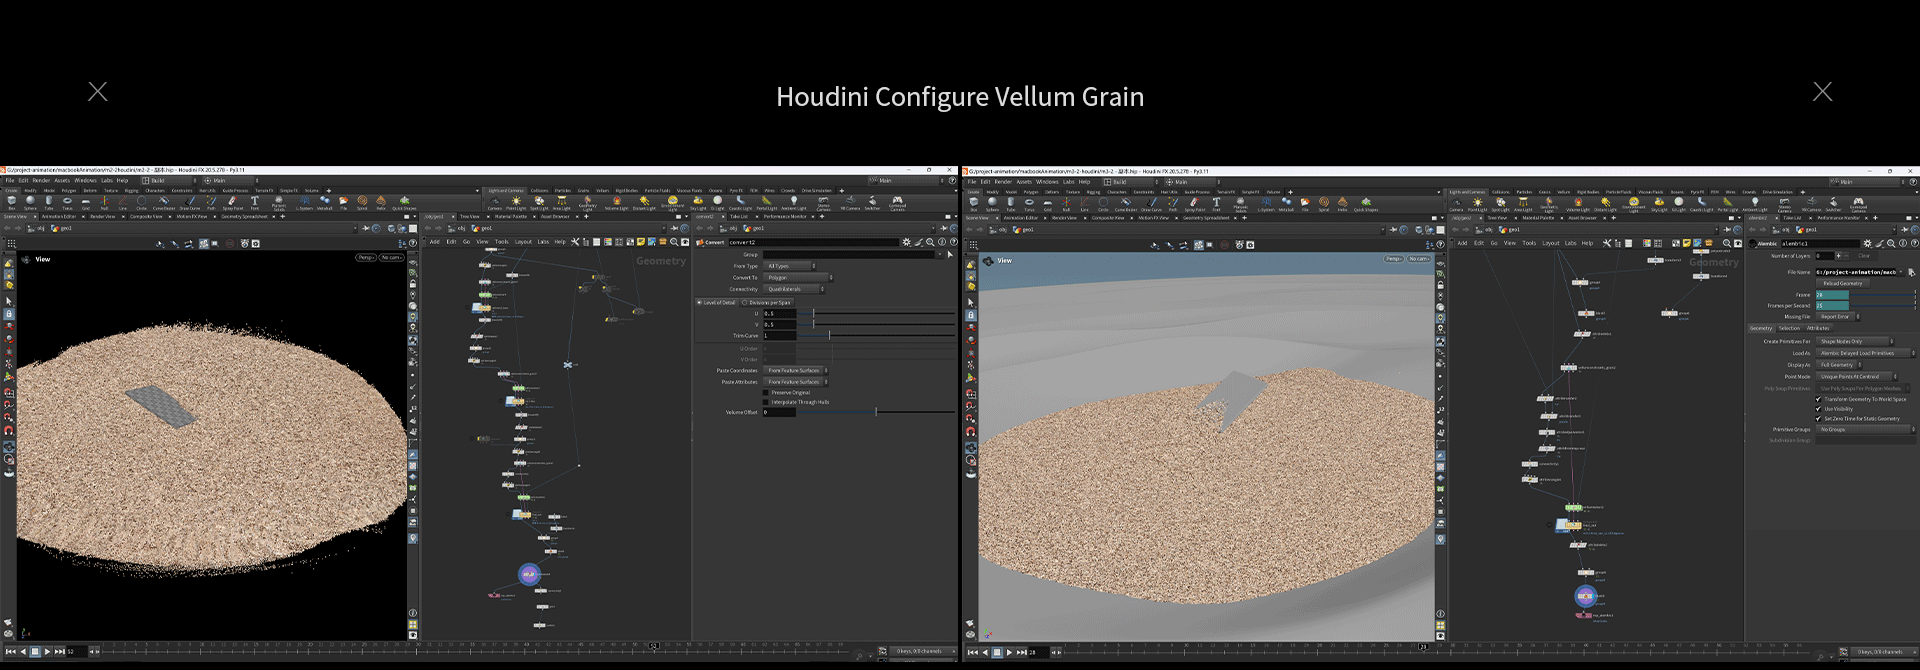Screen dimensions: 1920x670
Task: Click the Reload Geometry button
Action: click(x=1842, y=283)
